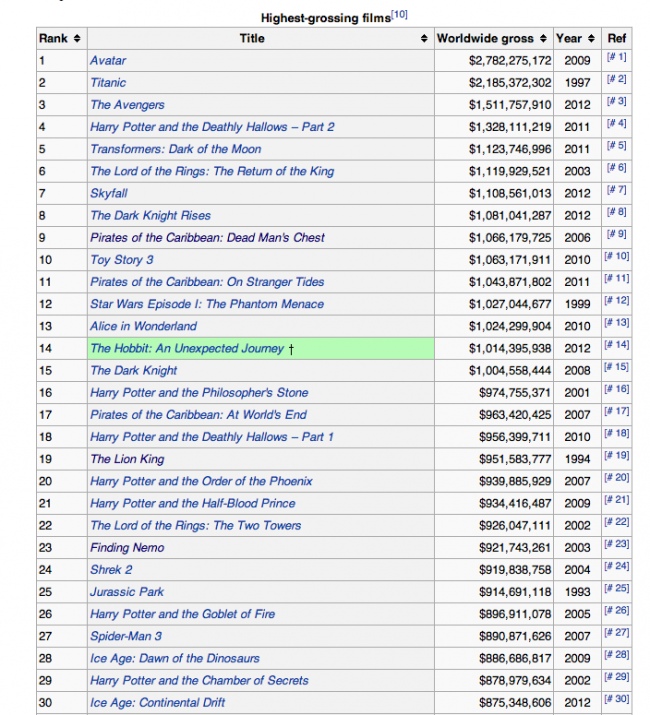
Task: Open the Spider-Man 3 link
Action: [x=126, y=636]
